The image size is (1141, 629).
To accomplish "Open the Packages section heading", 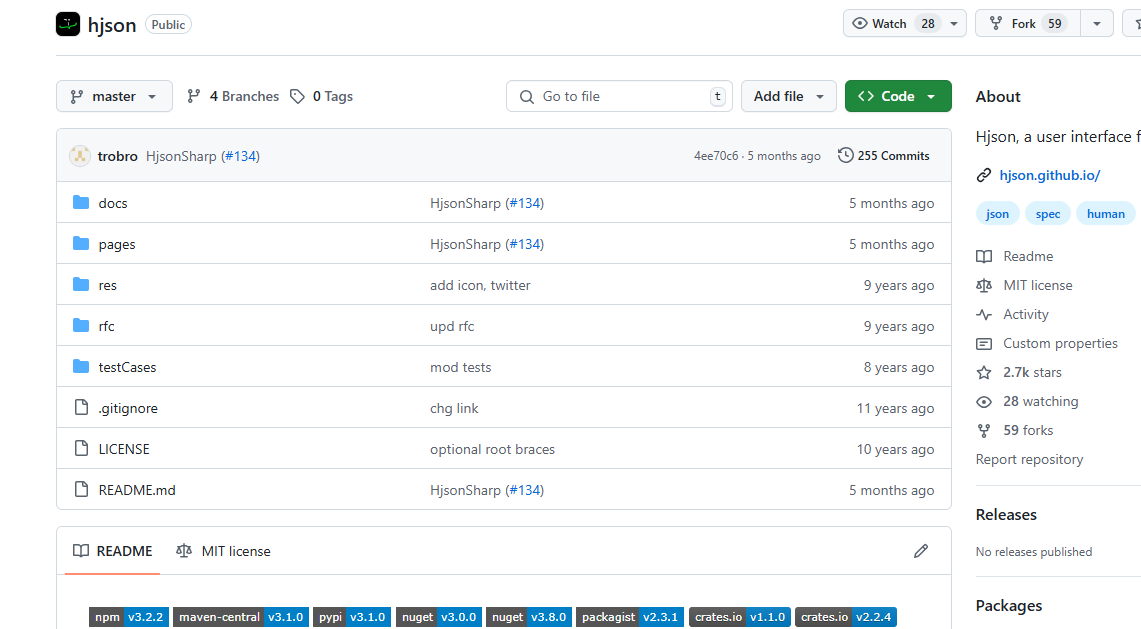I will (1009, 605).
